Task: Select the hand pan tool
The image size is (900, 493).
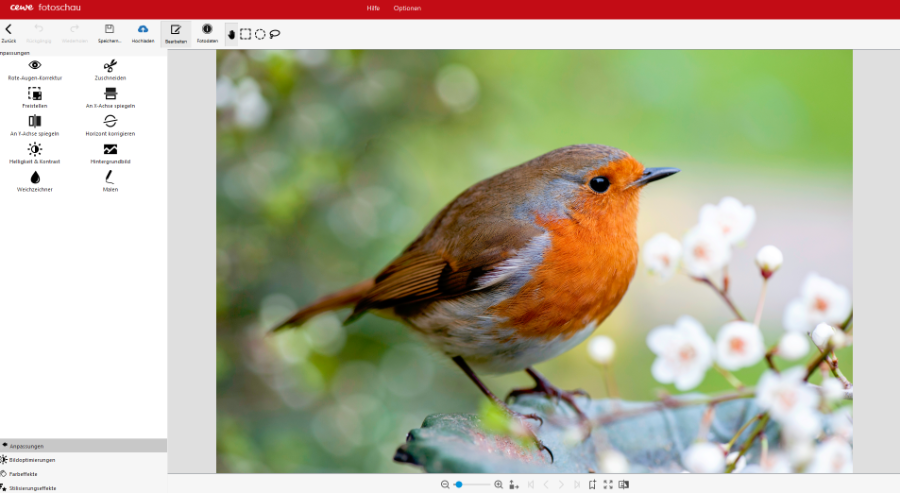Action: (231, 34)
